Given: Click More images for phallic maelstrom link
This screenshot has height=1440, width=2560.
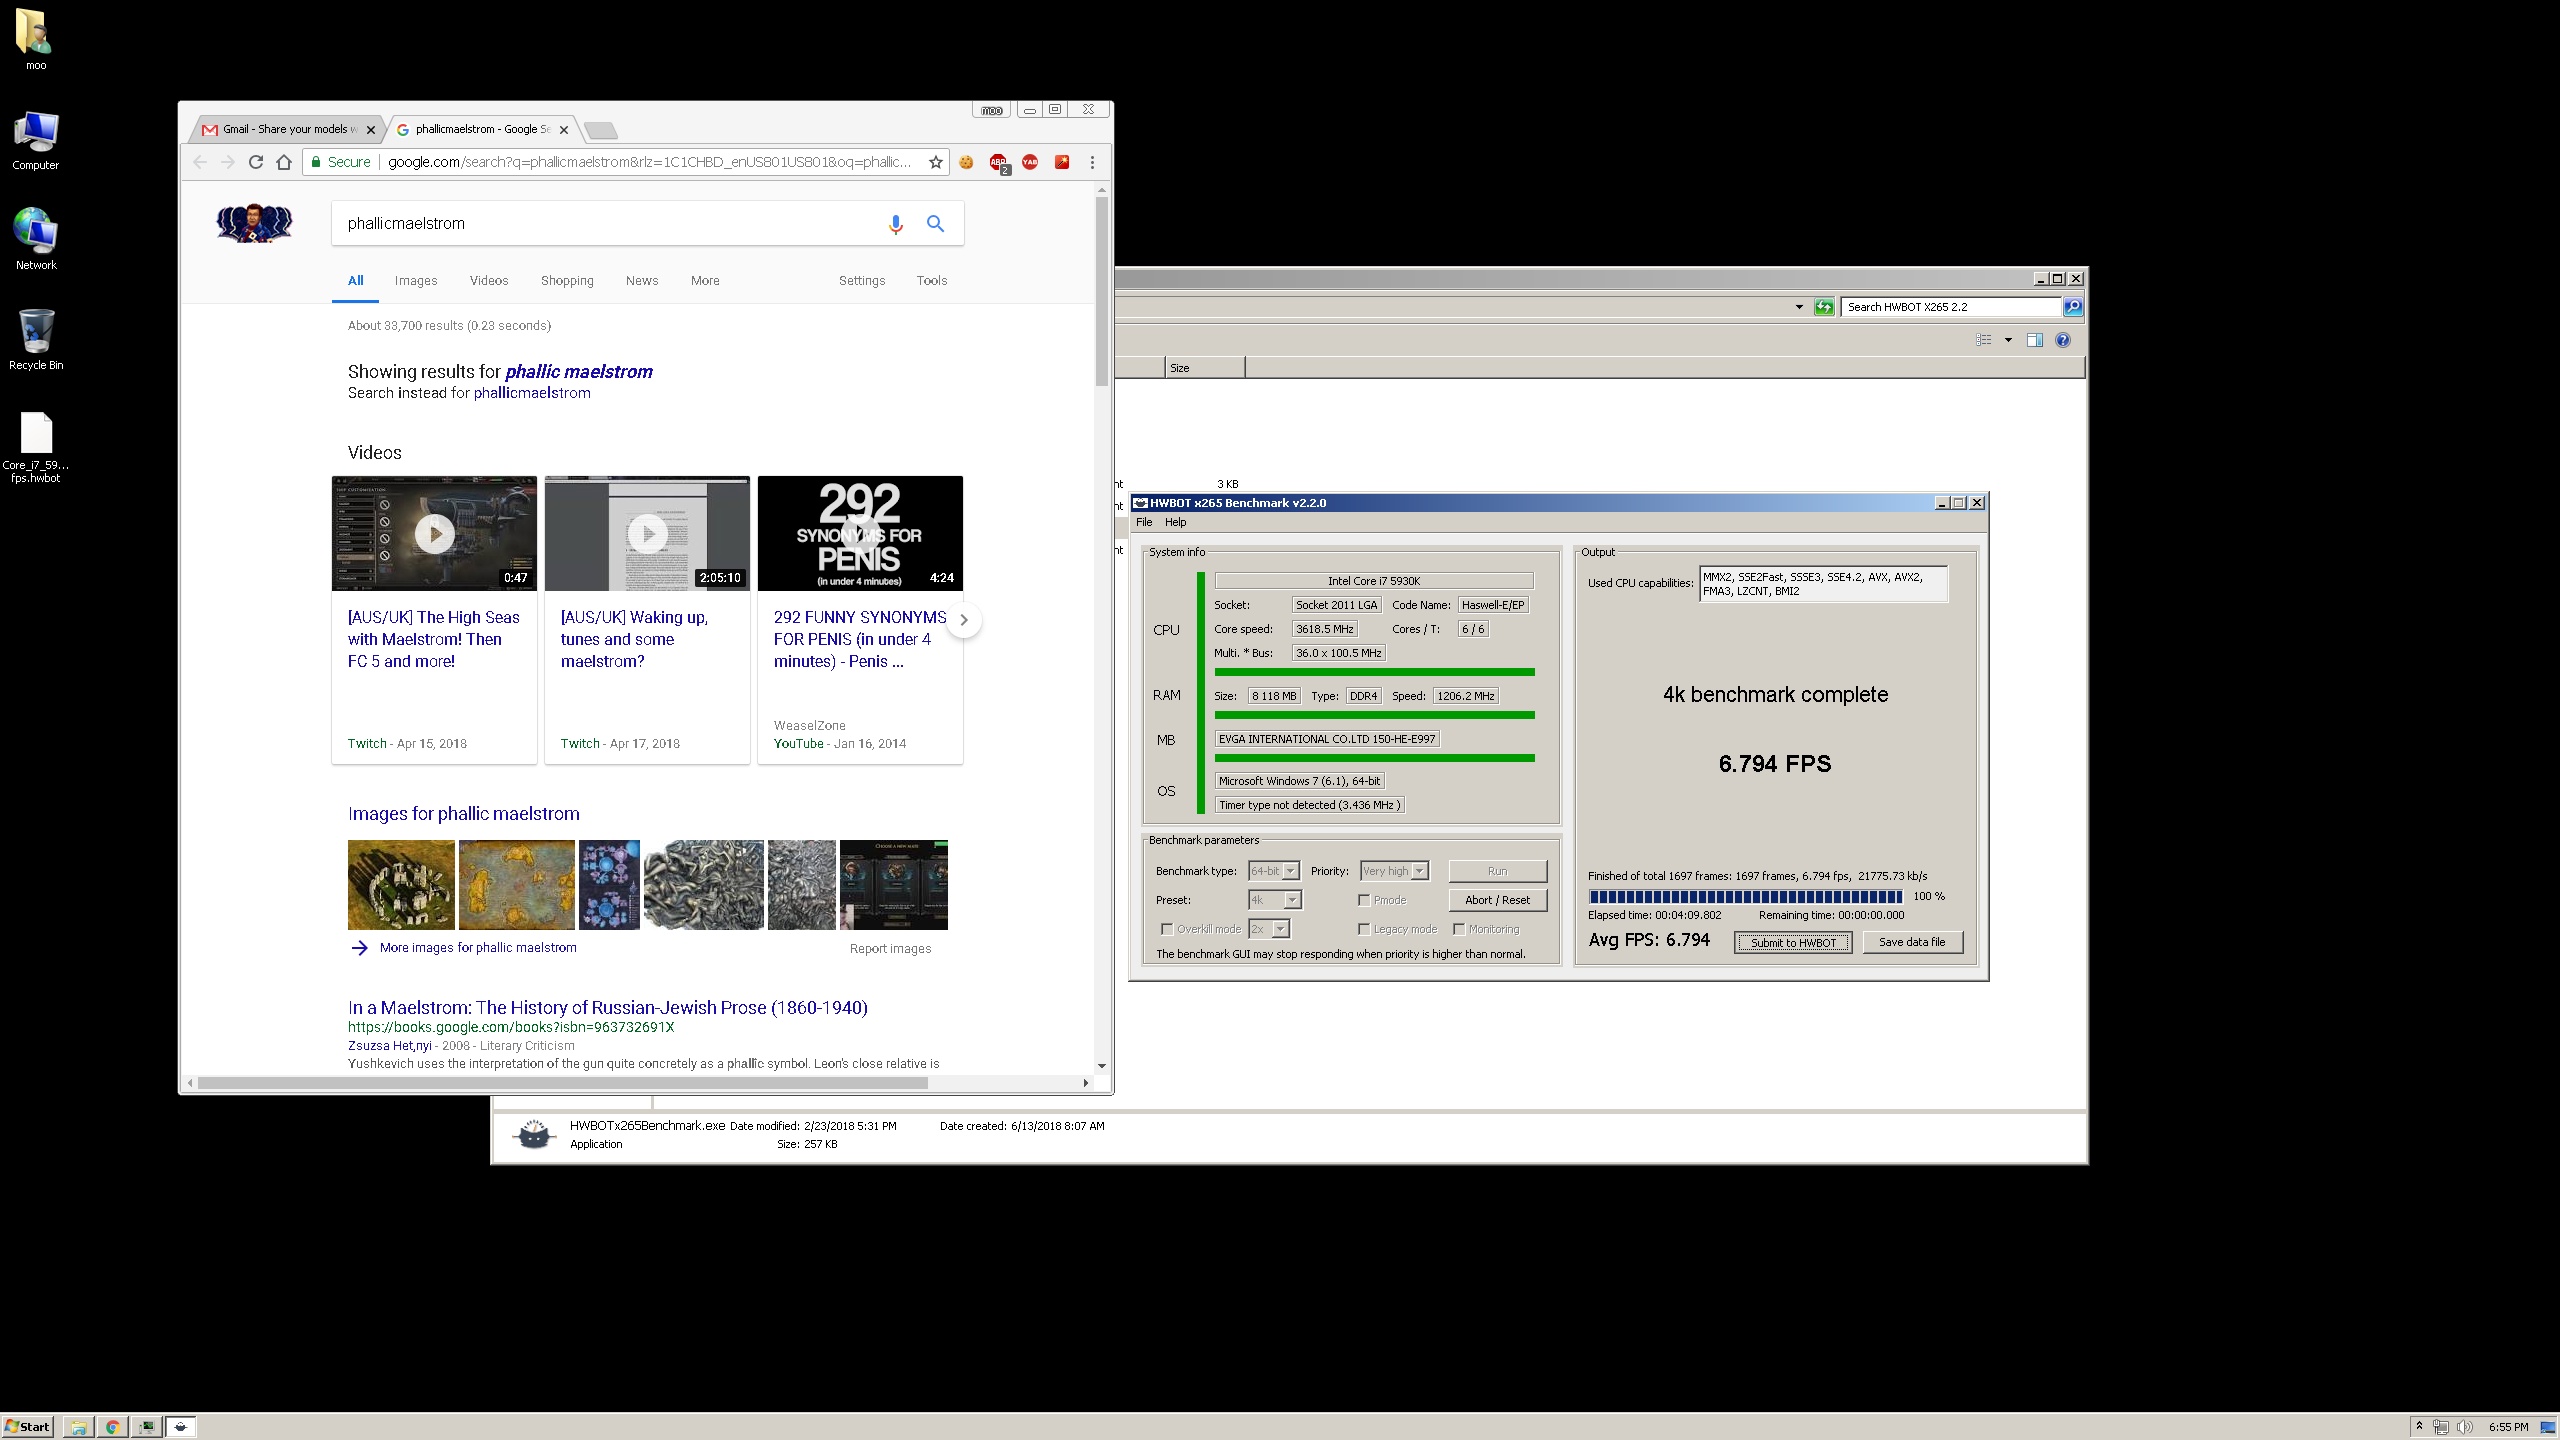Looking at the screenshot, I should coord(478,948).
